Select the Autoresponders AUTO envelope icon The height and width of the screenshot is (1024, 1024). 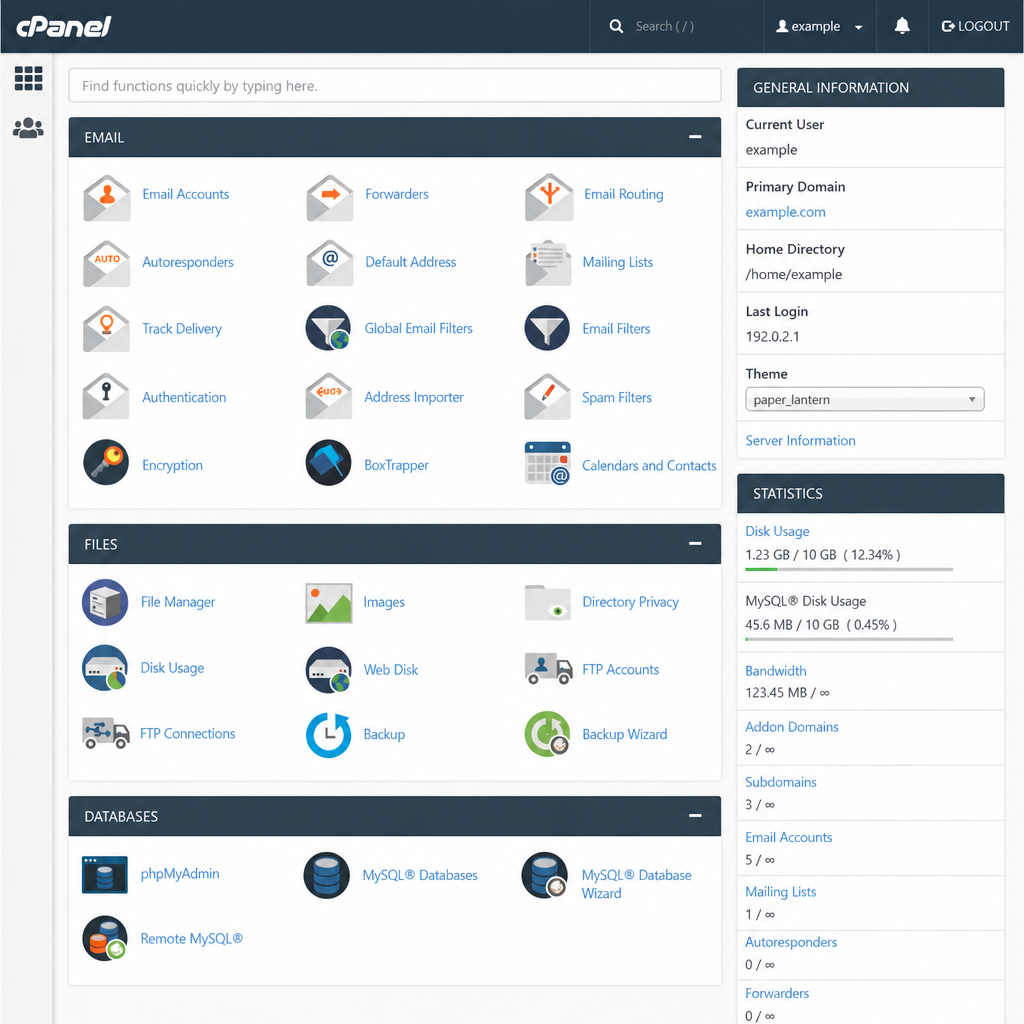point(106,264)
